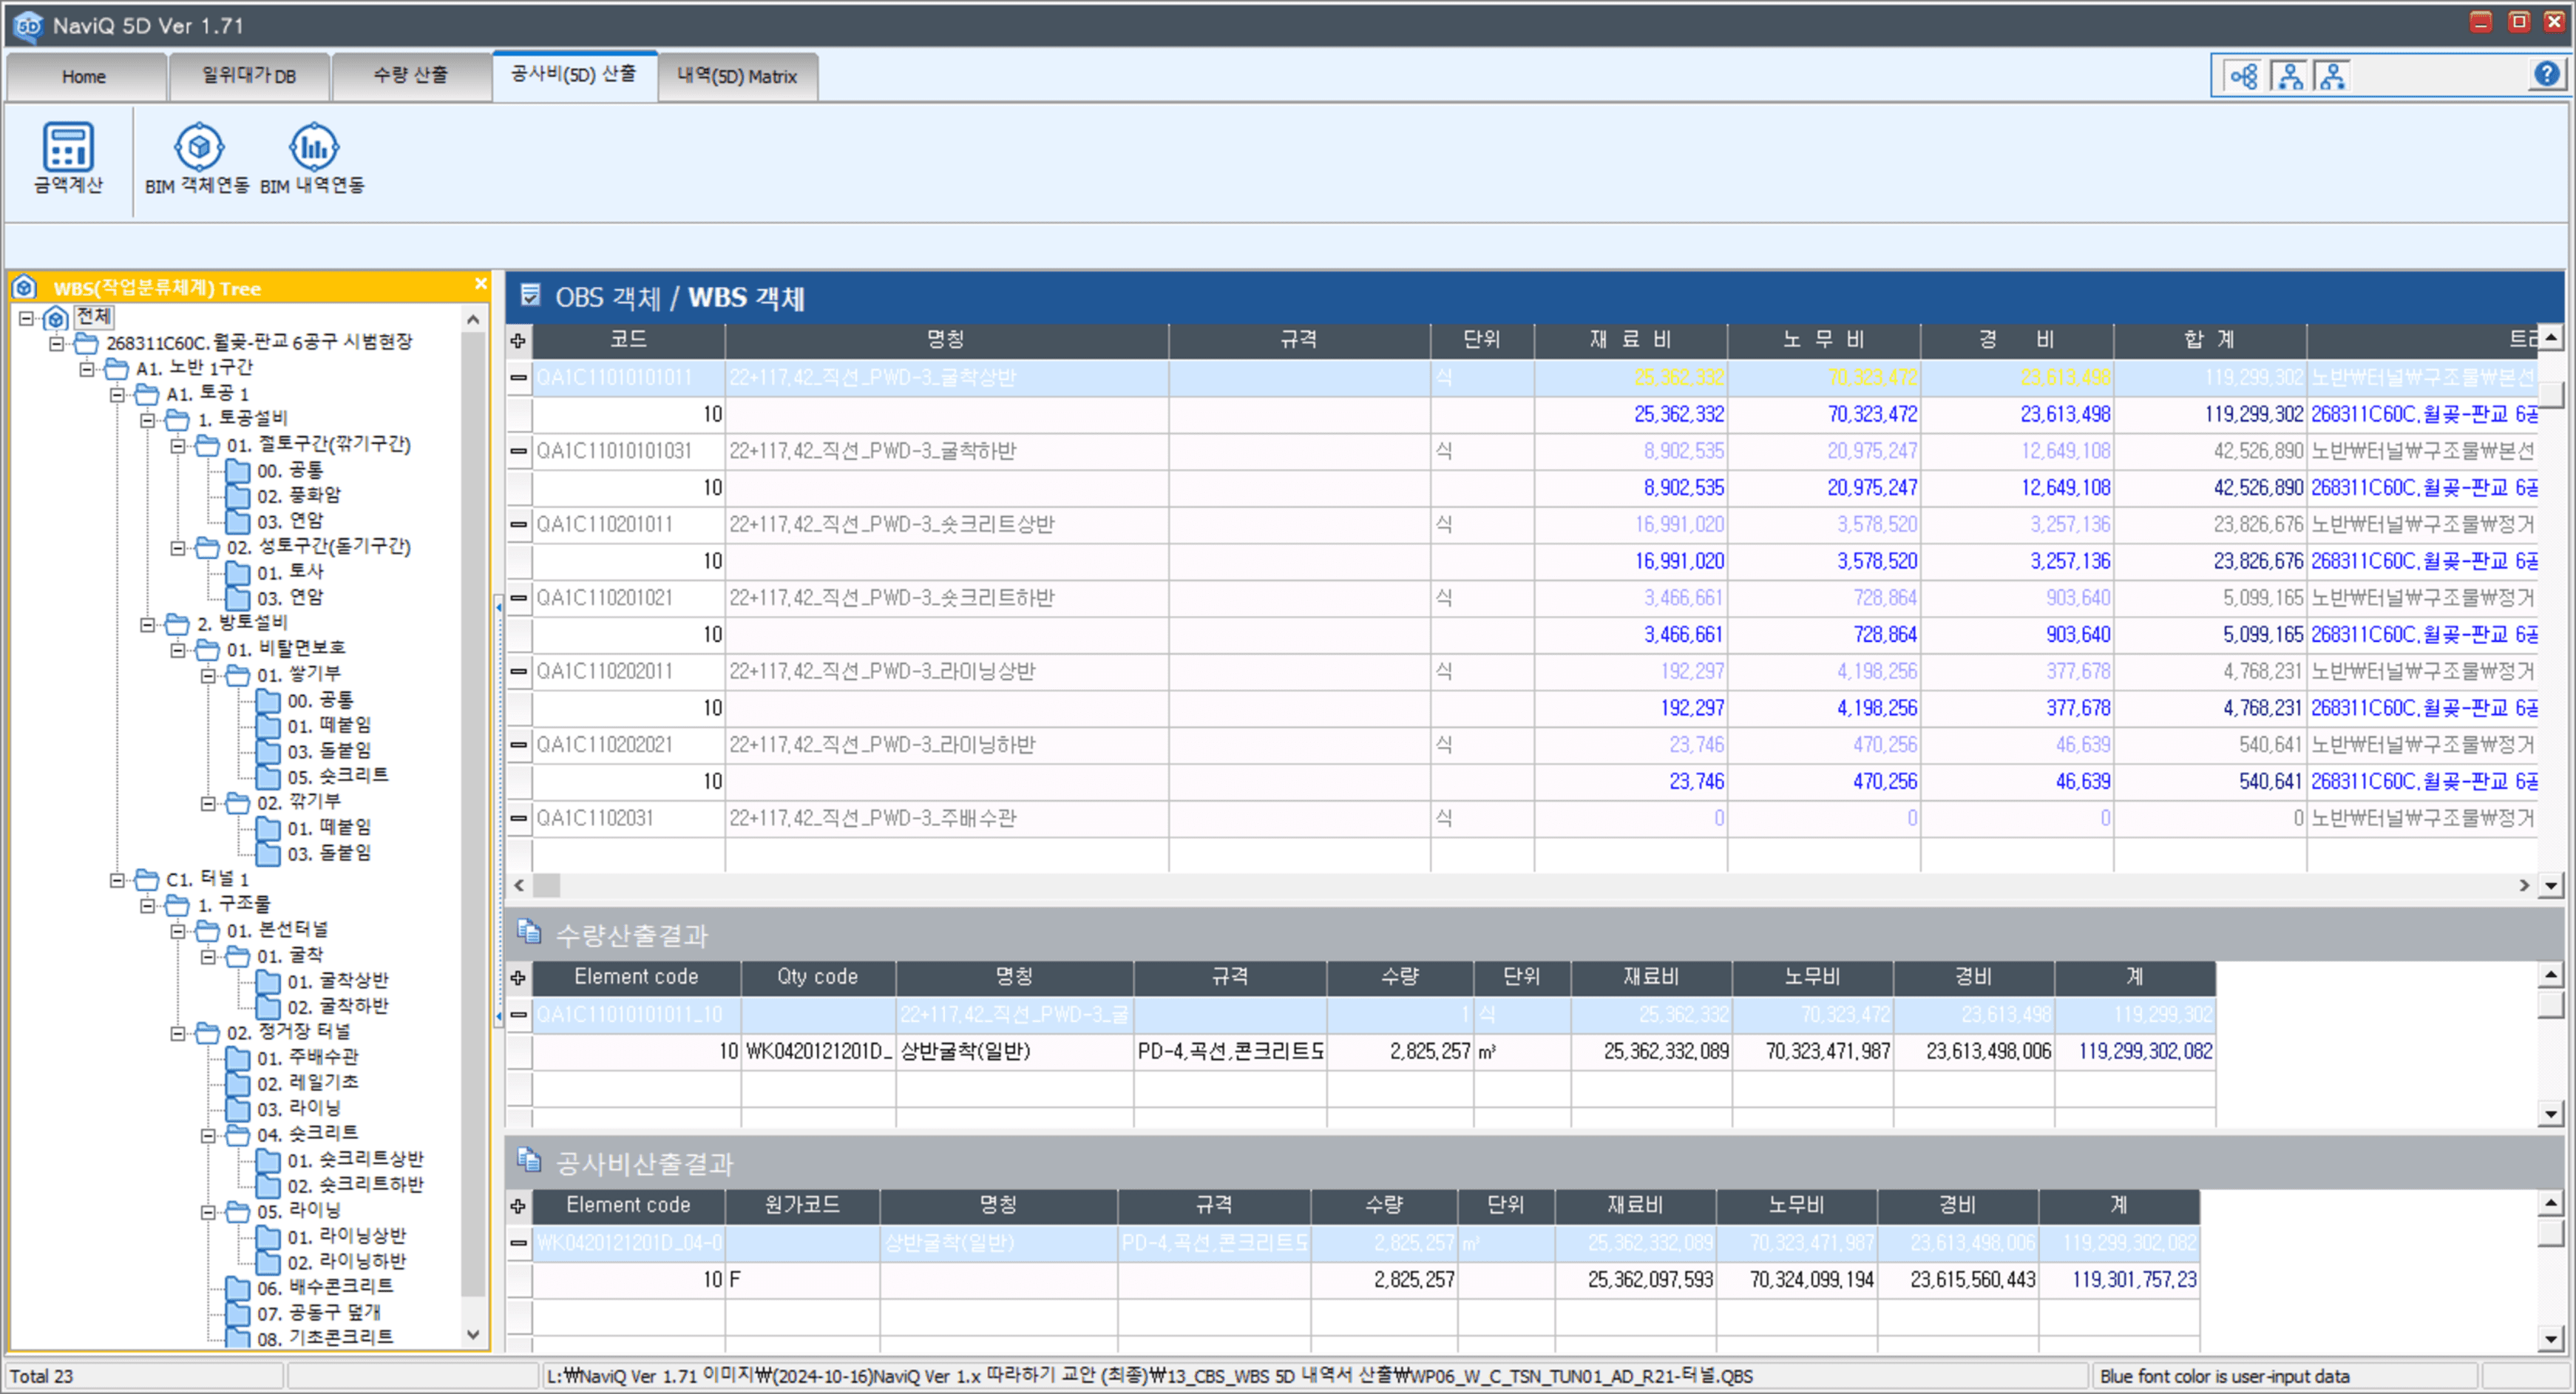Click the 금액계산 calculator icon
This screenshot has height=1394, width=2576.
pos(68,147)
